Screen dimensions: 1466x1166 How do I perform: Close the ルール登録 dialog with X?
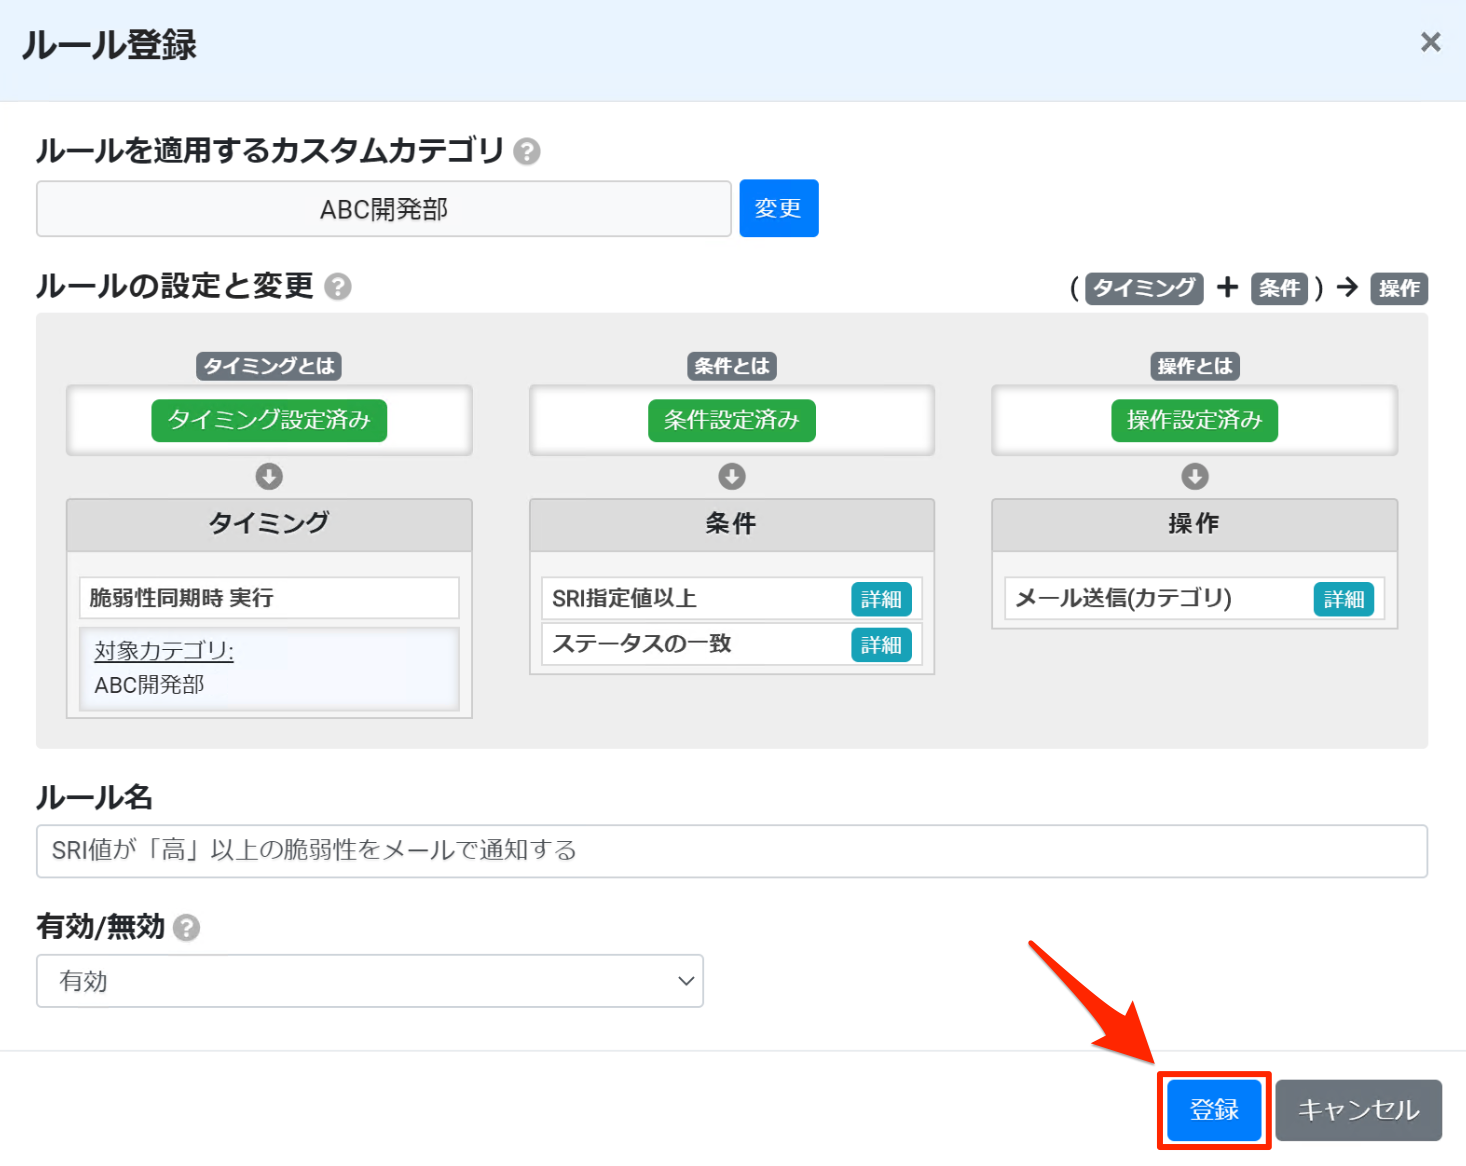(1430, 42)
